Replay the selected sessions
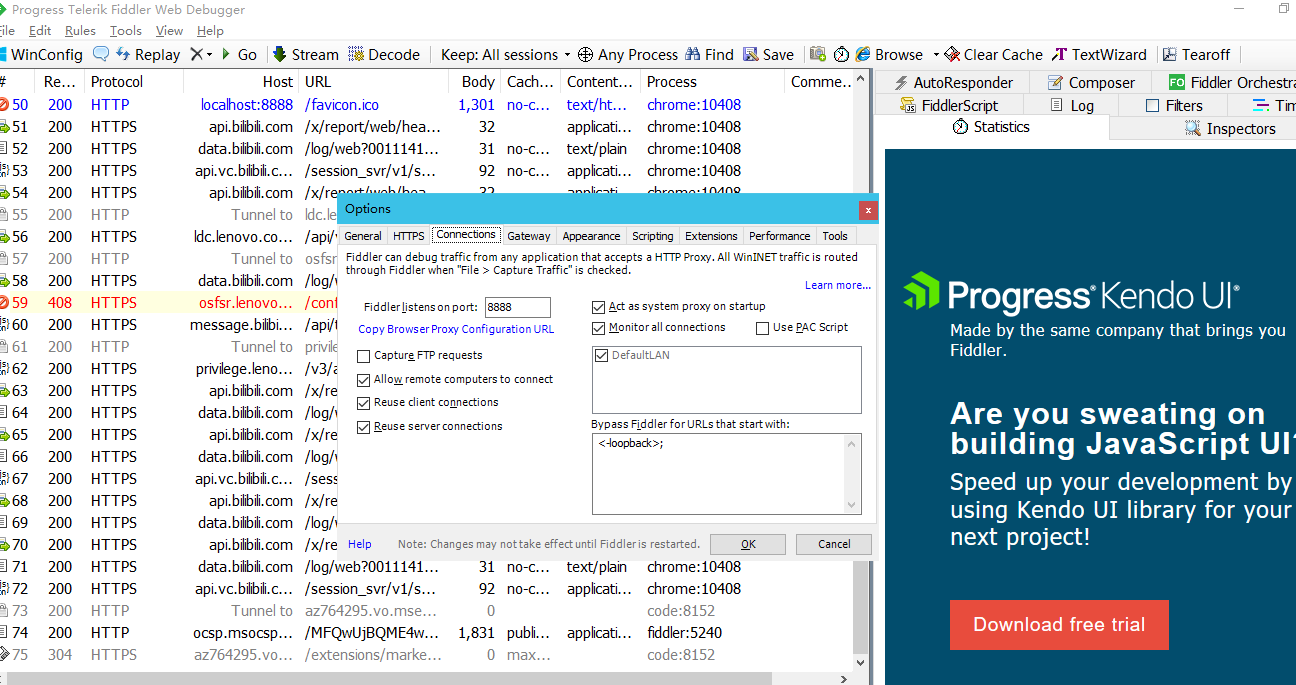 148,55
